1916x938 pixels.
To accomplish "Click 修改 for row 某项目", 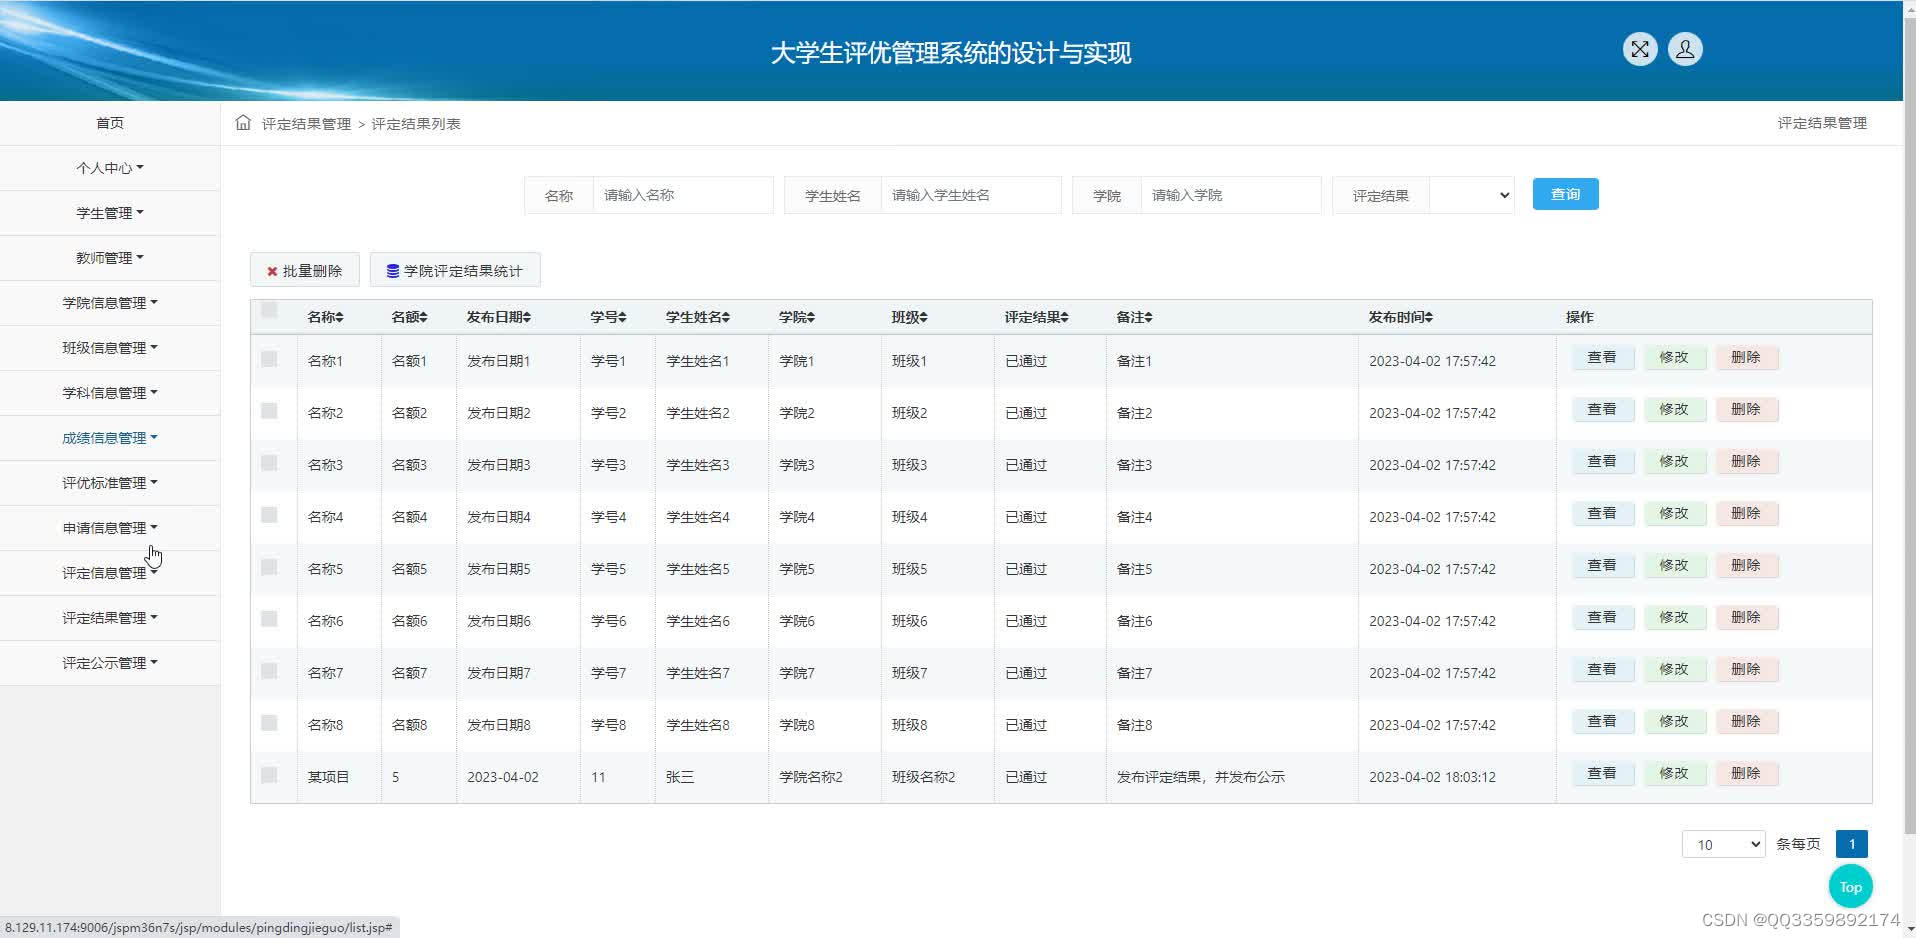I will click(1674, 773).
